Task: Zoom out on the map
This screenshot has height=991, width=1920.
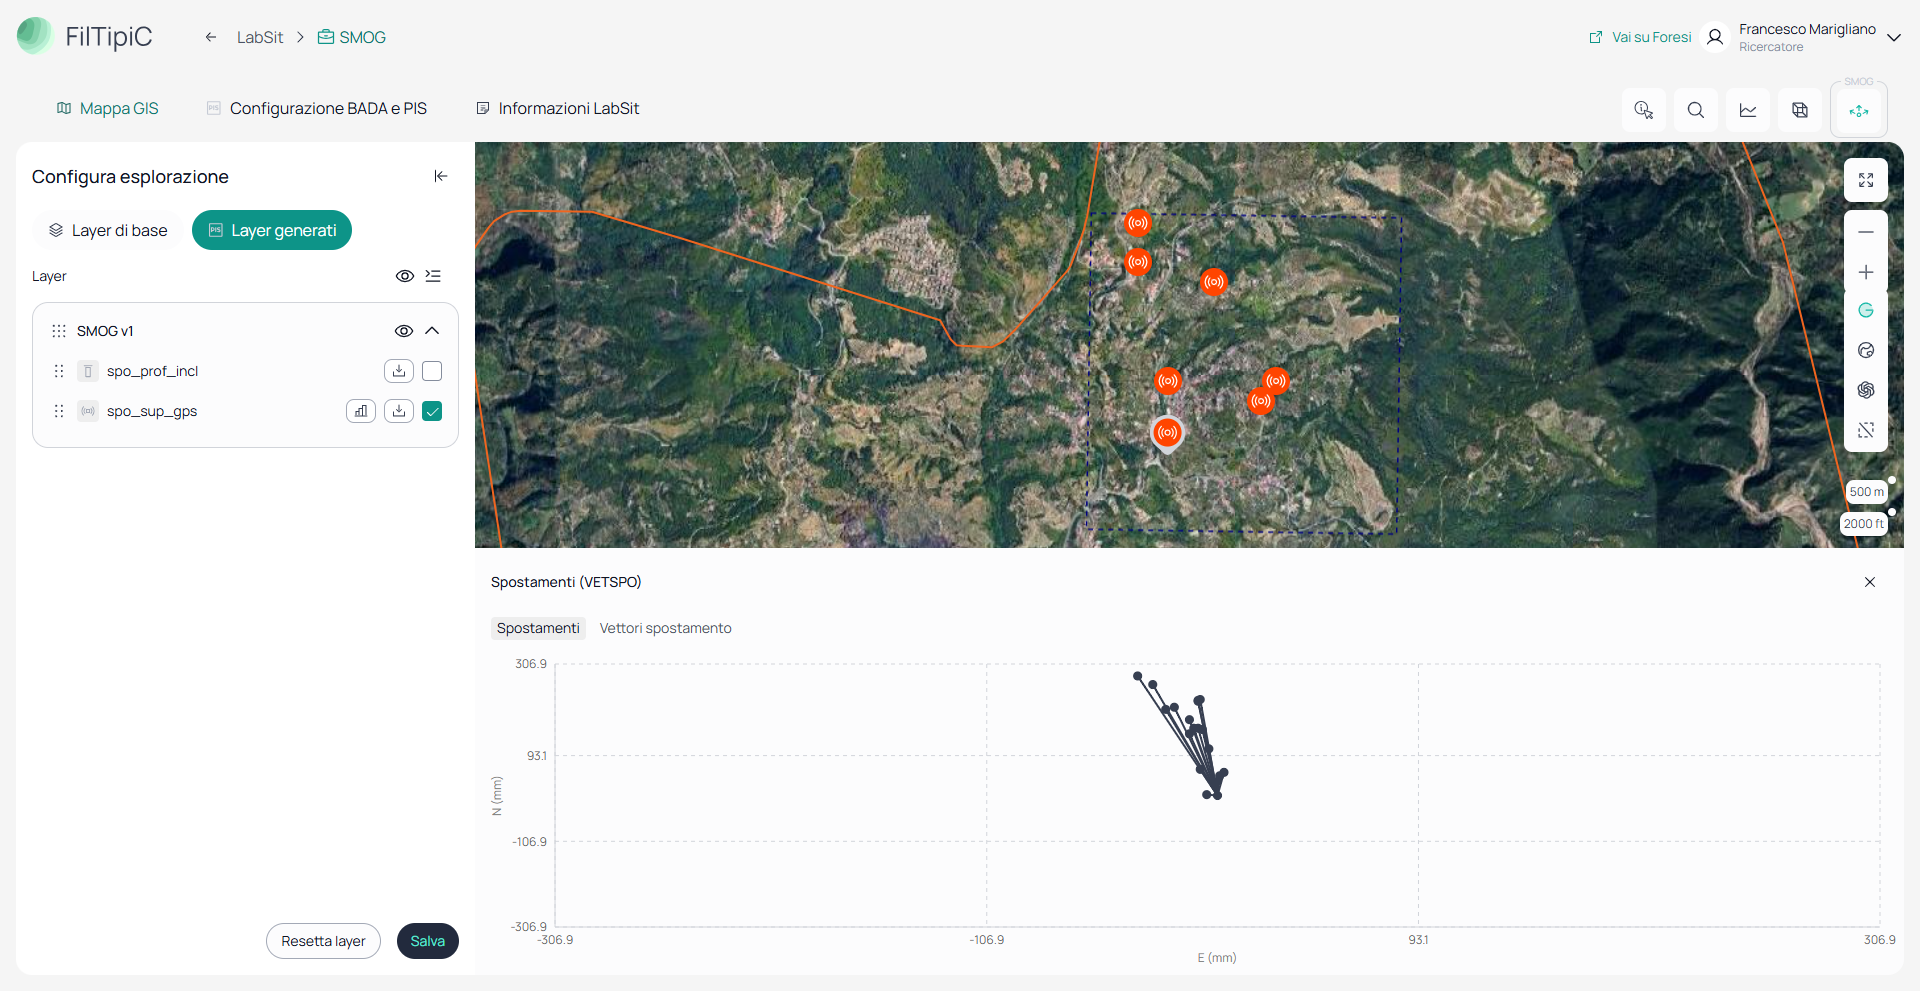Action: point(1866,232)
